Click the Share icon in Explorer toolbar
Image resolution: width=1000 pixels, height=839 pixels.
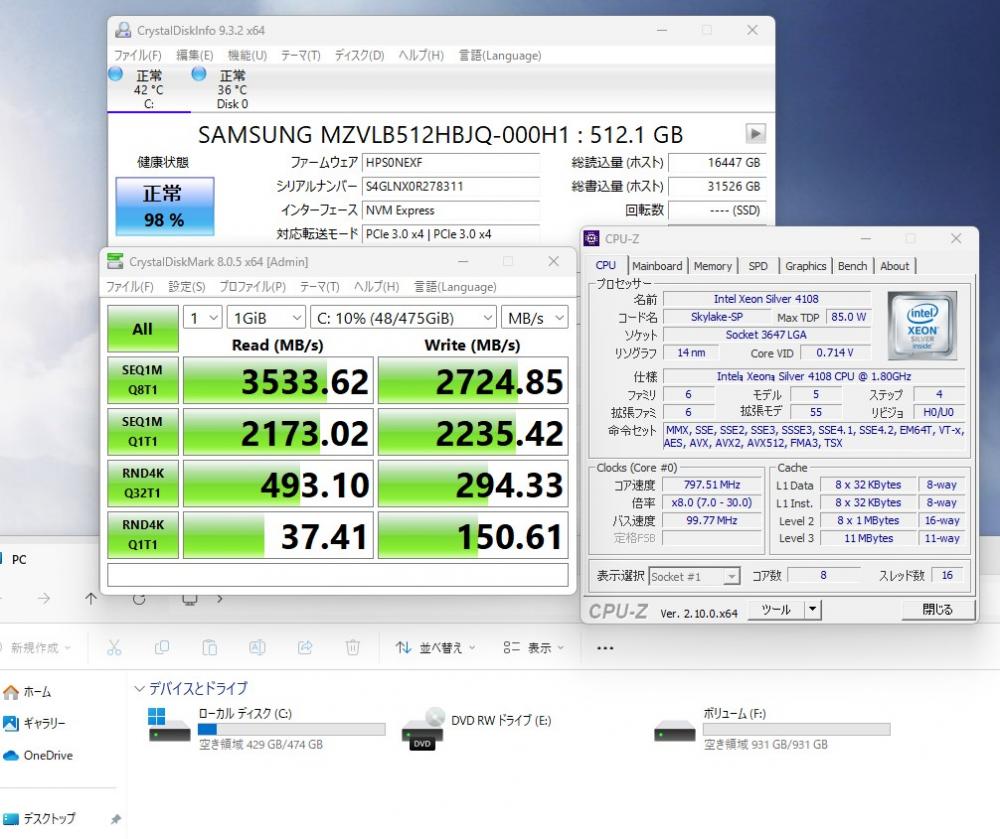(x=305, y=648)
